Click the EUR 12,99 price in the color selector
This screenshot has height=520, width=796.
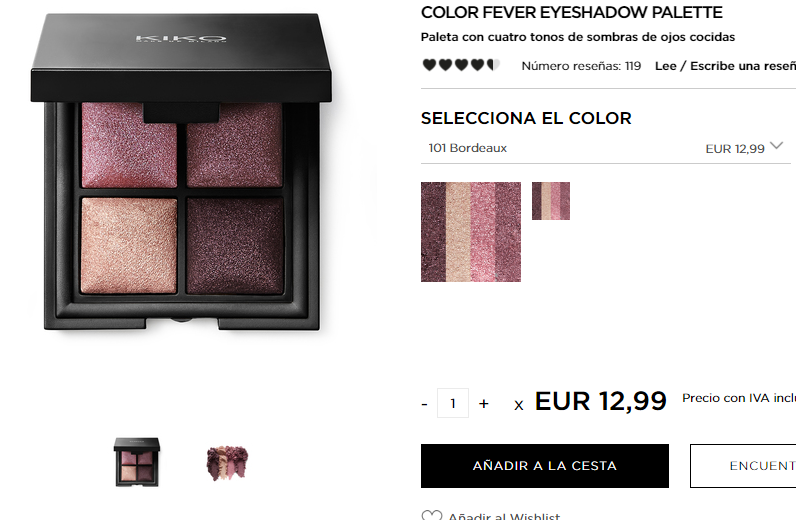click(x=735, y=149)
